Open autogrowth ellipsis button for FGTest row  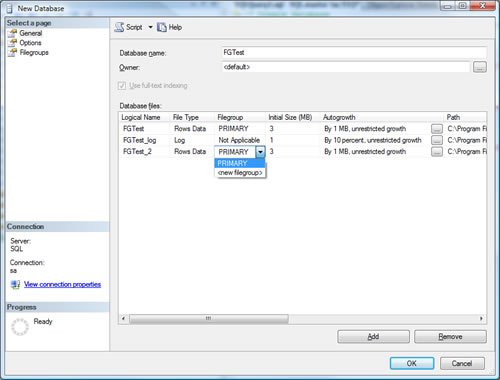pyautogui.click(x=437, y=129)
